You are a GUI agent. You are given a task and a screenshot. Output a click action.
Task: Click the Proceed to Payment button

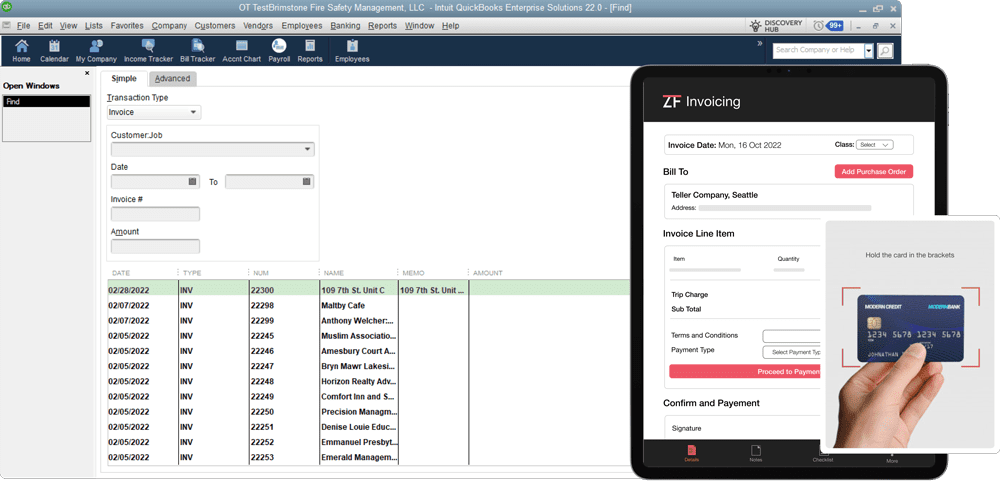click(x=745, y=371)
